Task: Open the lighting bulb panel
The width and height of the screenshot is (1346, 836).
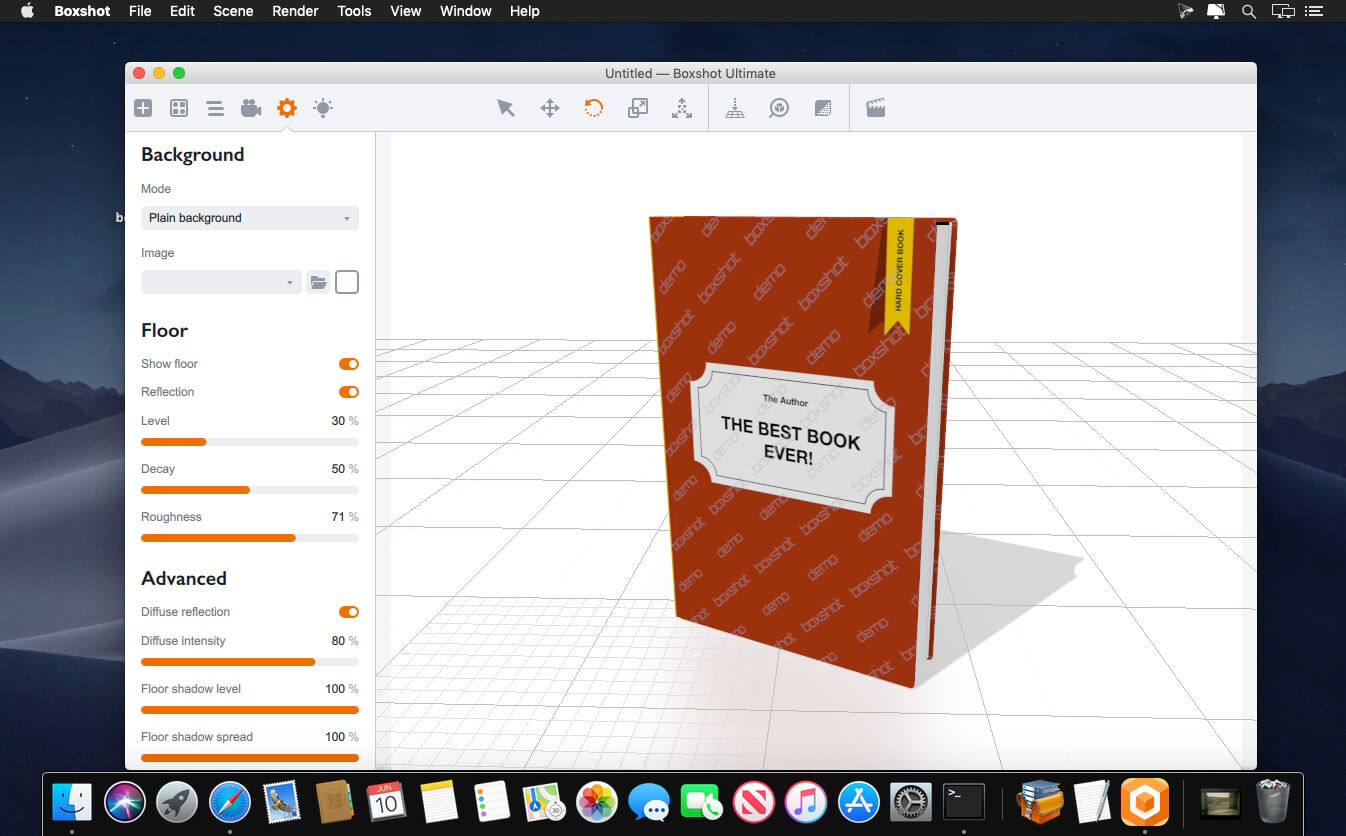Action: pyautogui.click(x=323, y=108)
